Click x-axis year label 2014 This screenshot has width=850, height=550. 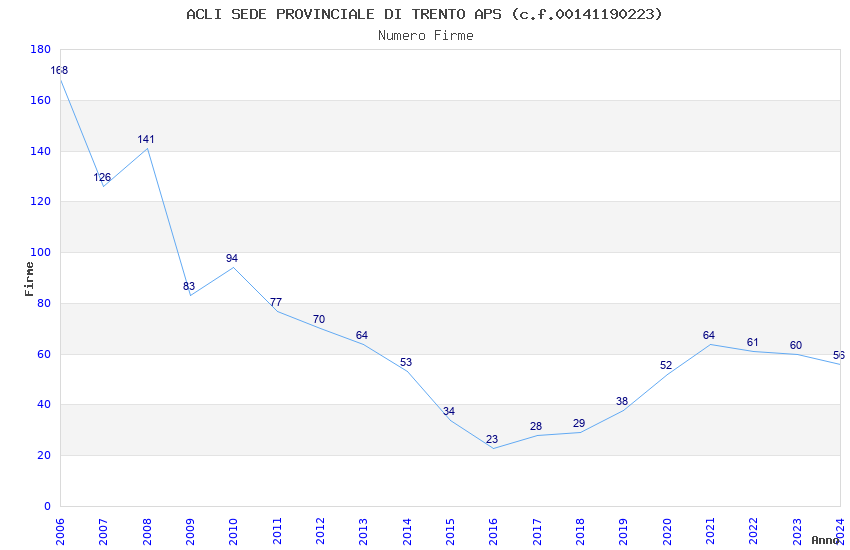[407, 532]
